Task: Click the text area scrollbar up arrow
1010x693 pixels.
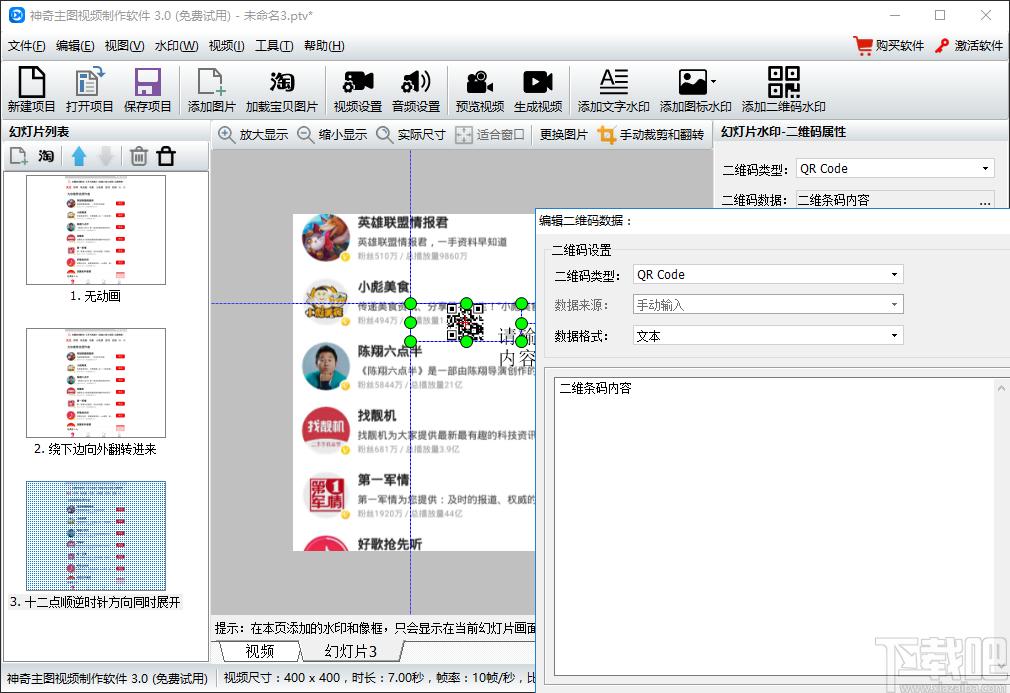Action: pyautogui.click(x=1001, y=388)
